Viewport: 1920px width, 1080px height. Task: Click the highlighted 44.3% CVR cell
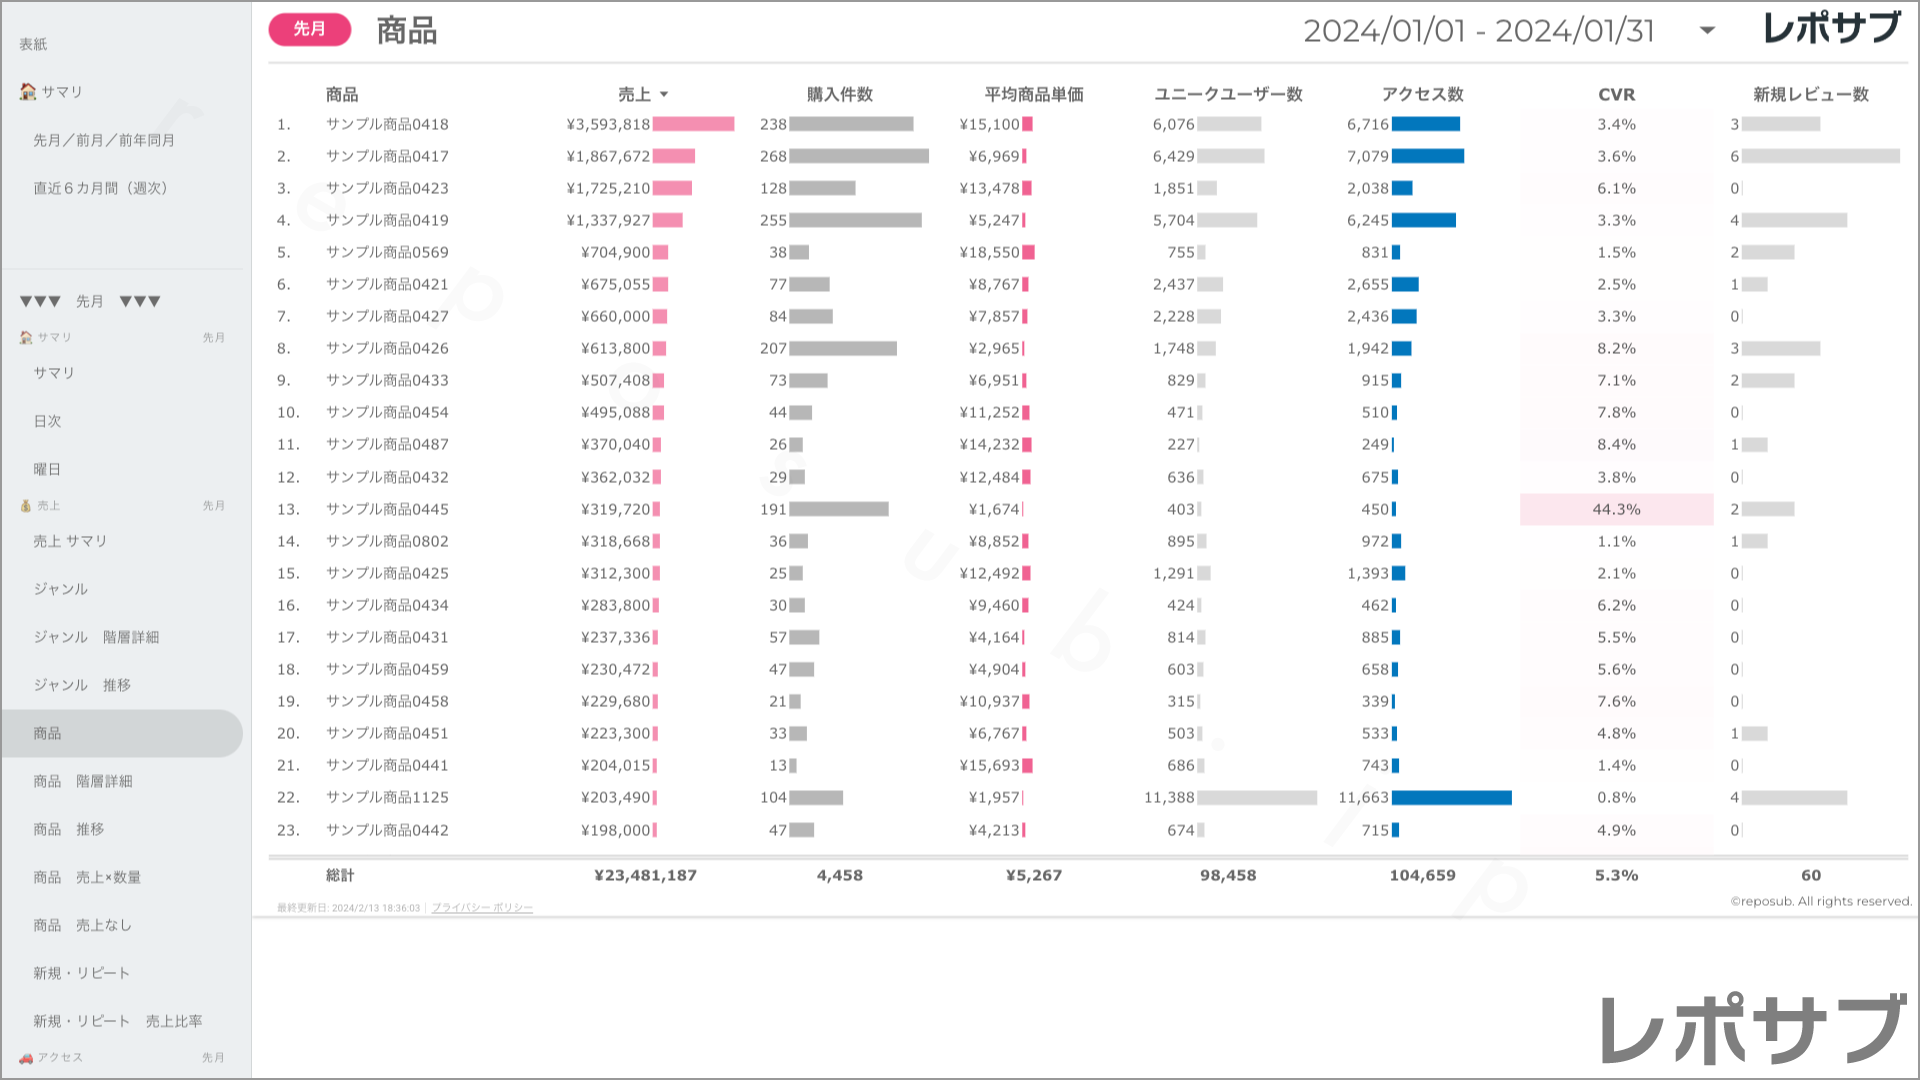tap(1616, 509)
